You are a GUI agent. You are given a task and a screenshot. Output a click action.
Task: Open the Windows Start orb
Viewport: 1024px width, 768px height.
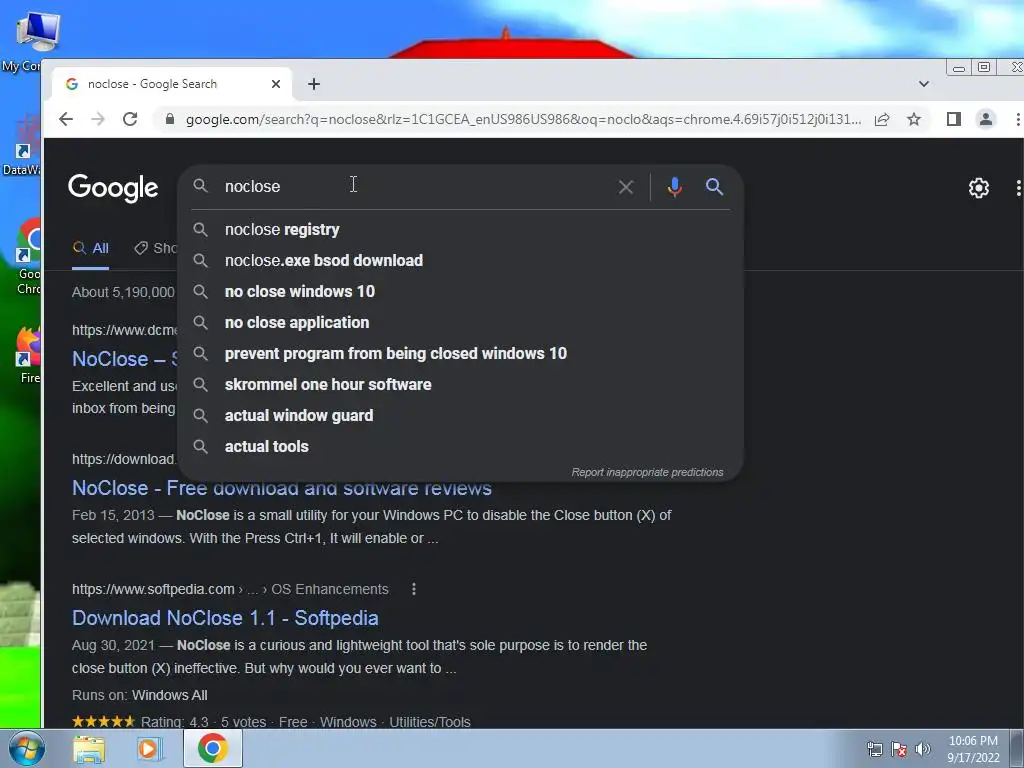point(26,748)
